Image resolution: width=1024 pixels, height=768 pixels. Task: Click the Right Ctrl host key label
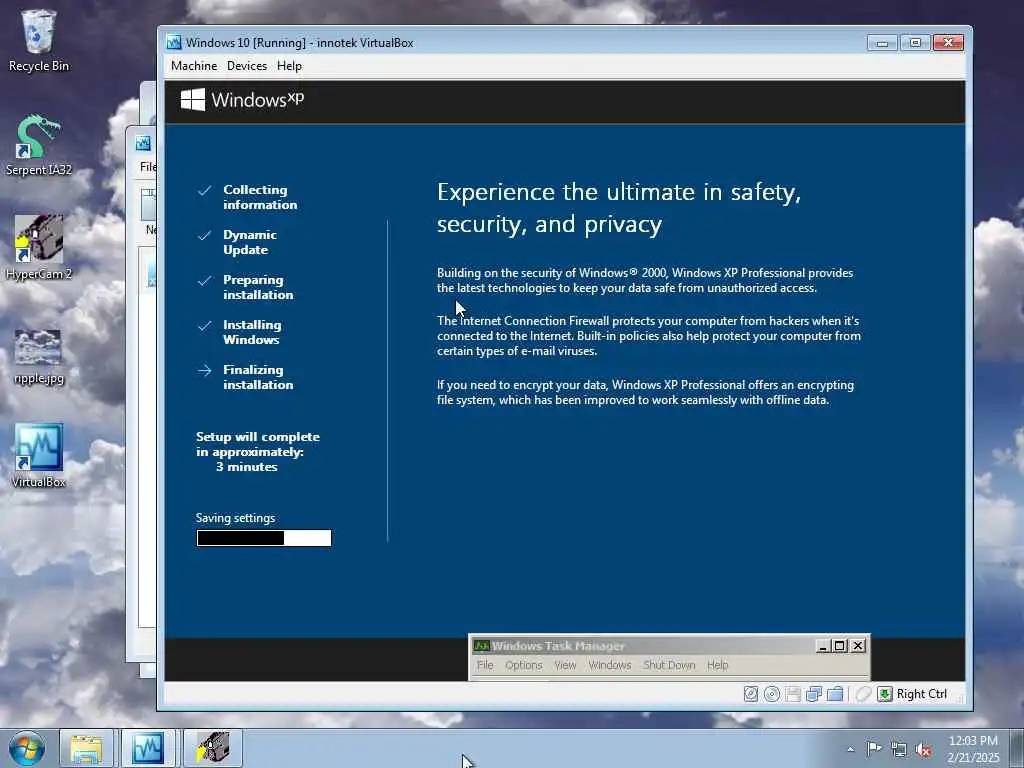(x=921, y=694)
